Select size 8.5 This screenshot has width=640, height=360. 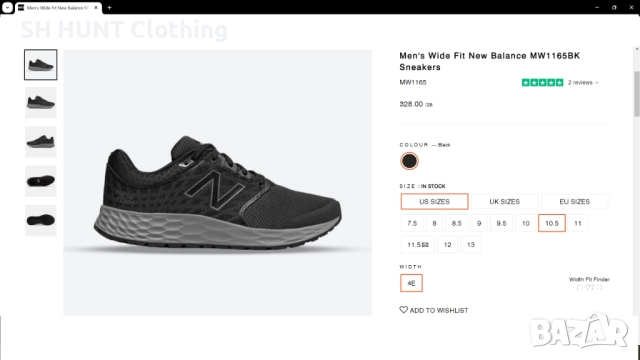pos(457,223)
